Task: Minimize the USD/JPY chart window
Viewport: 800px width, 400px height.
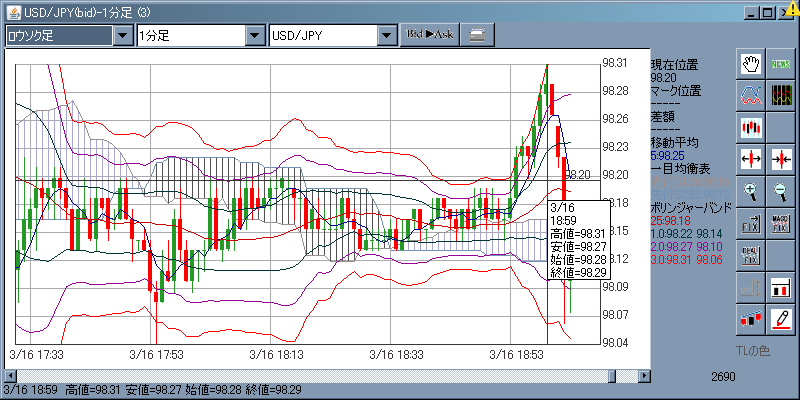Action: click(x=750, y=12)
